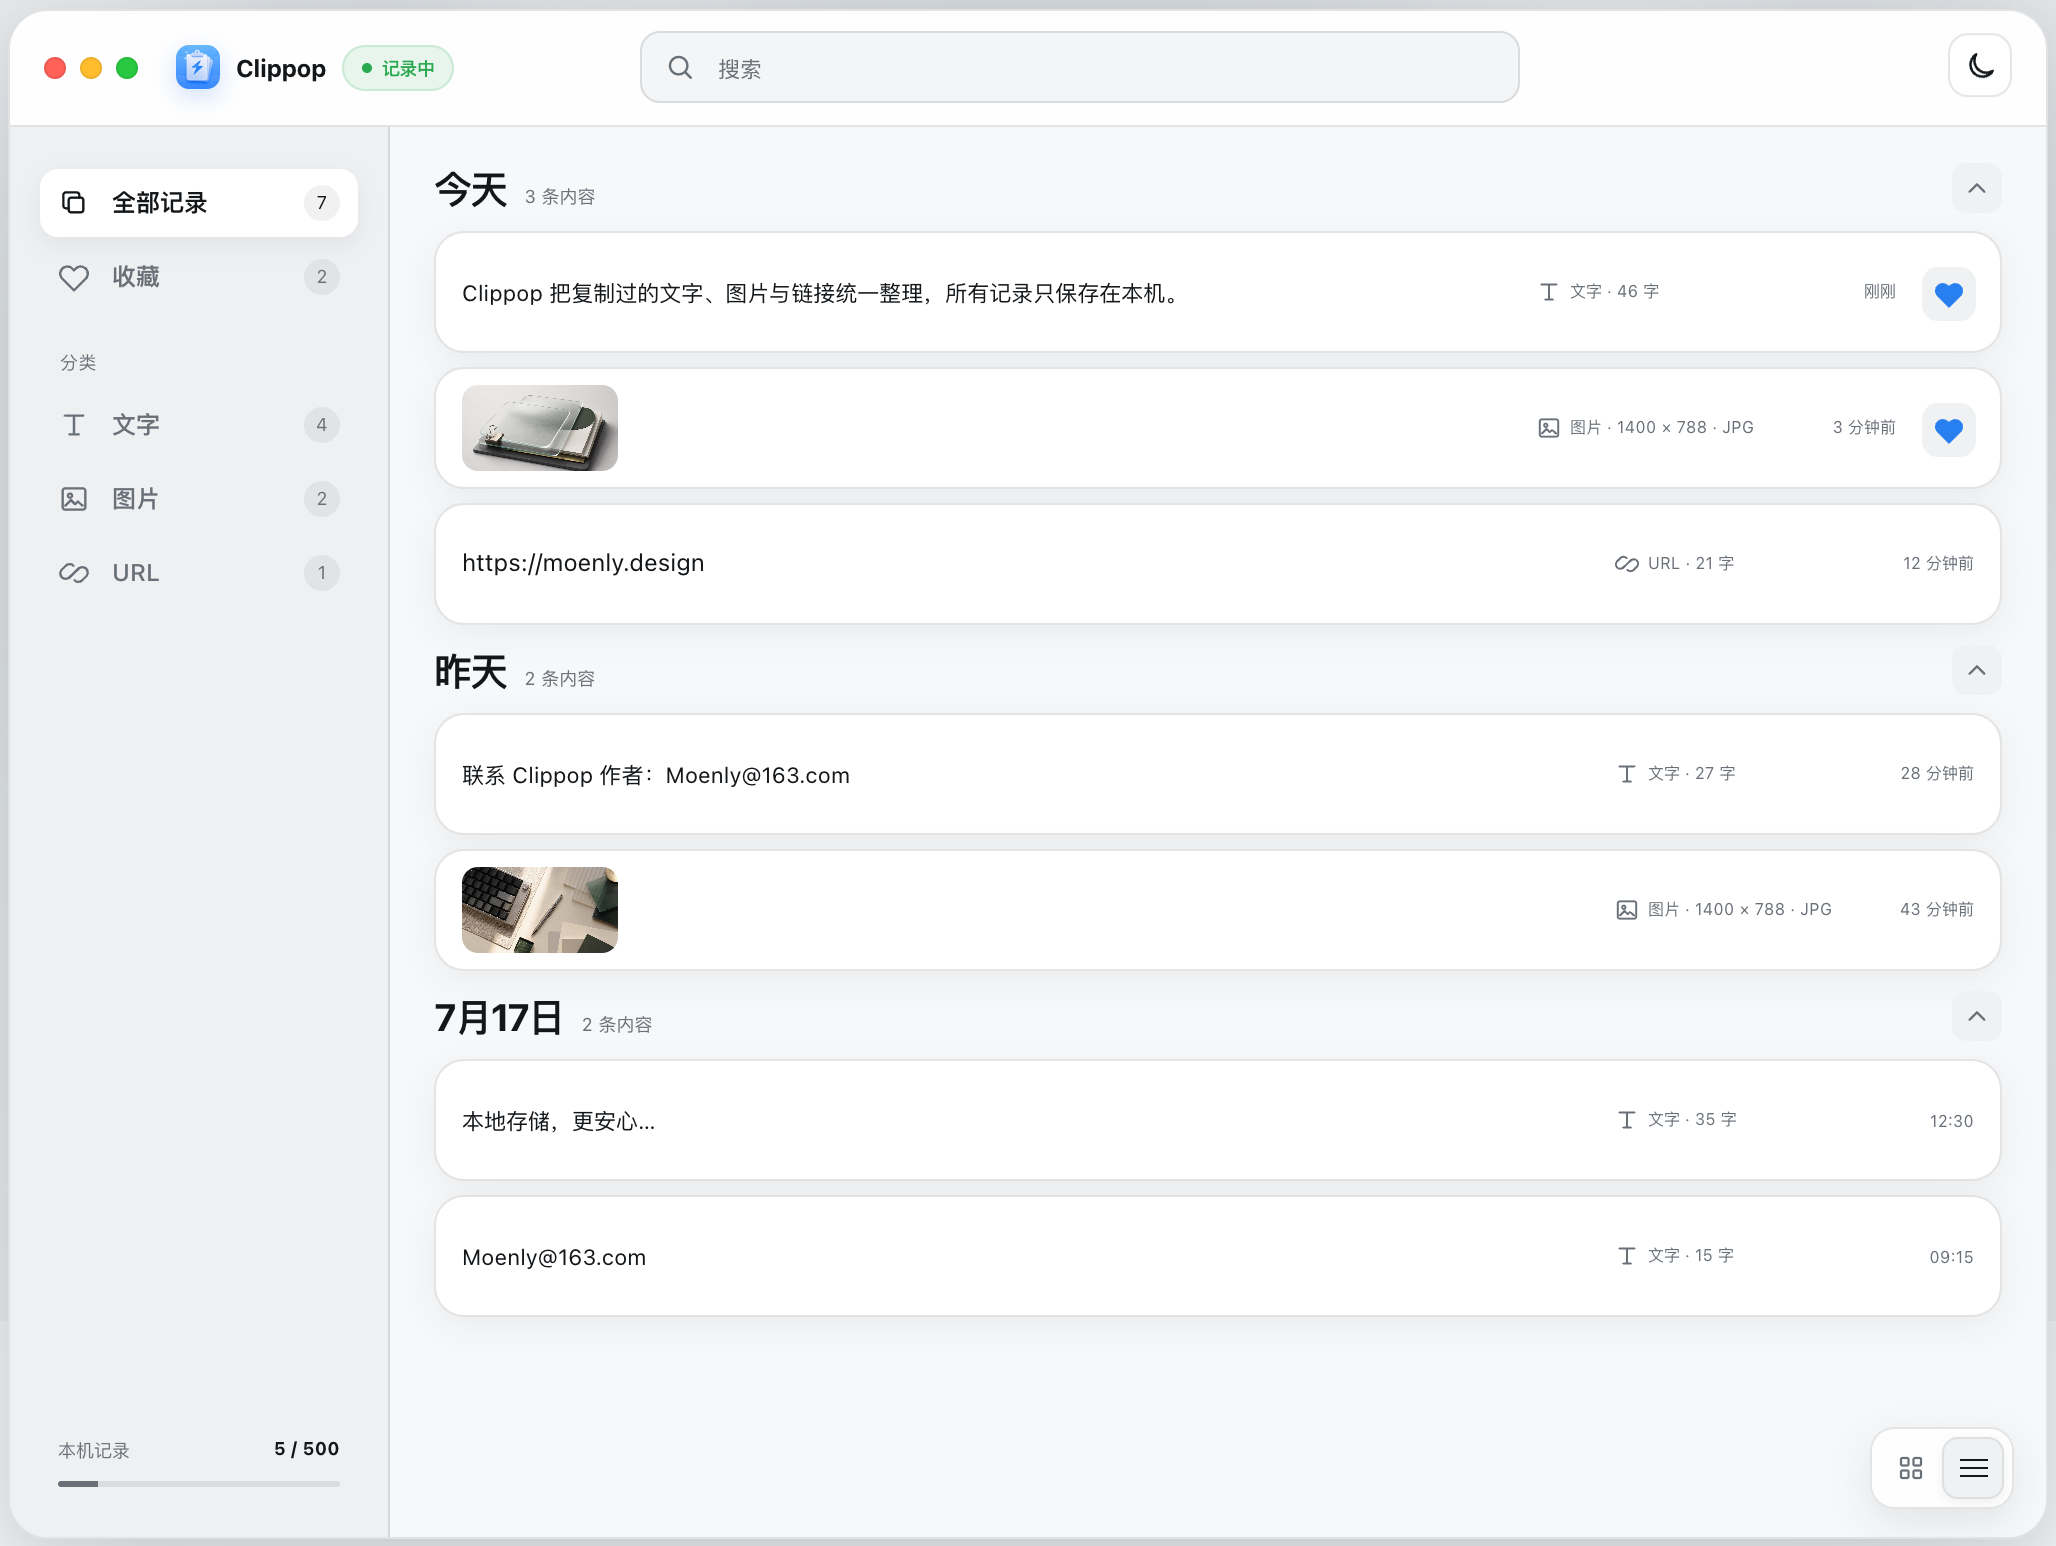Open the keyboard image thumbnail from yesterday
Screen dimensions: 2056x1546
[540, 910]
